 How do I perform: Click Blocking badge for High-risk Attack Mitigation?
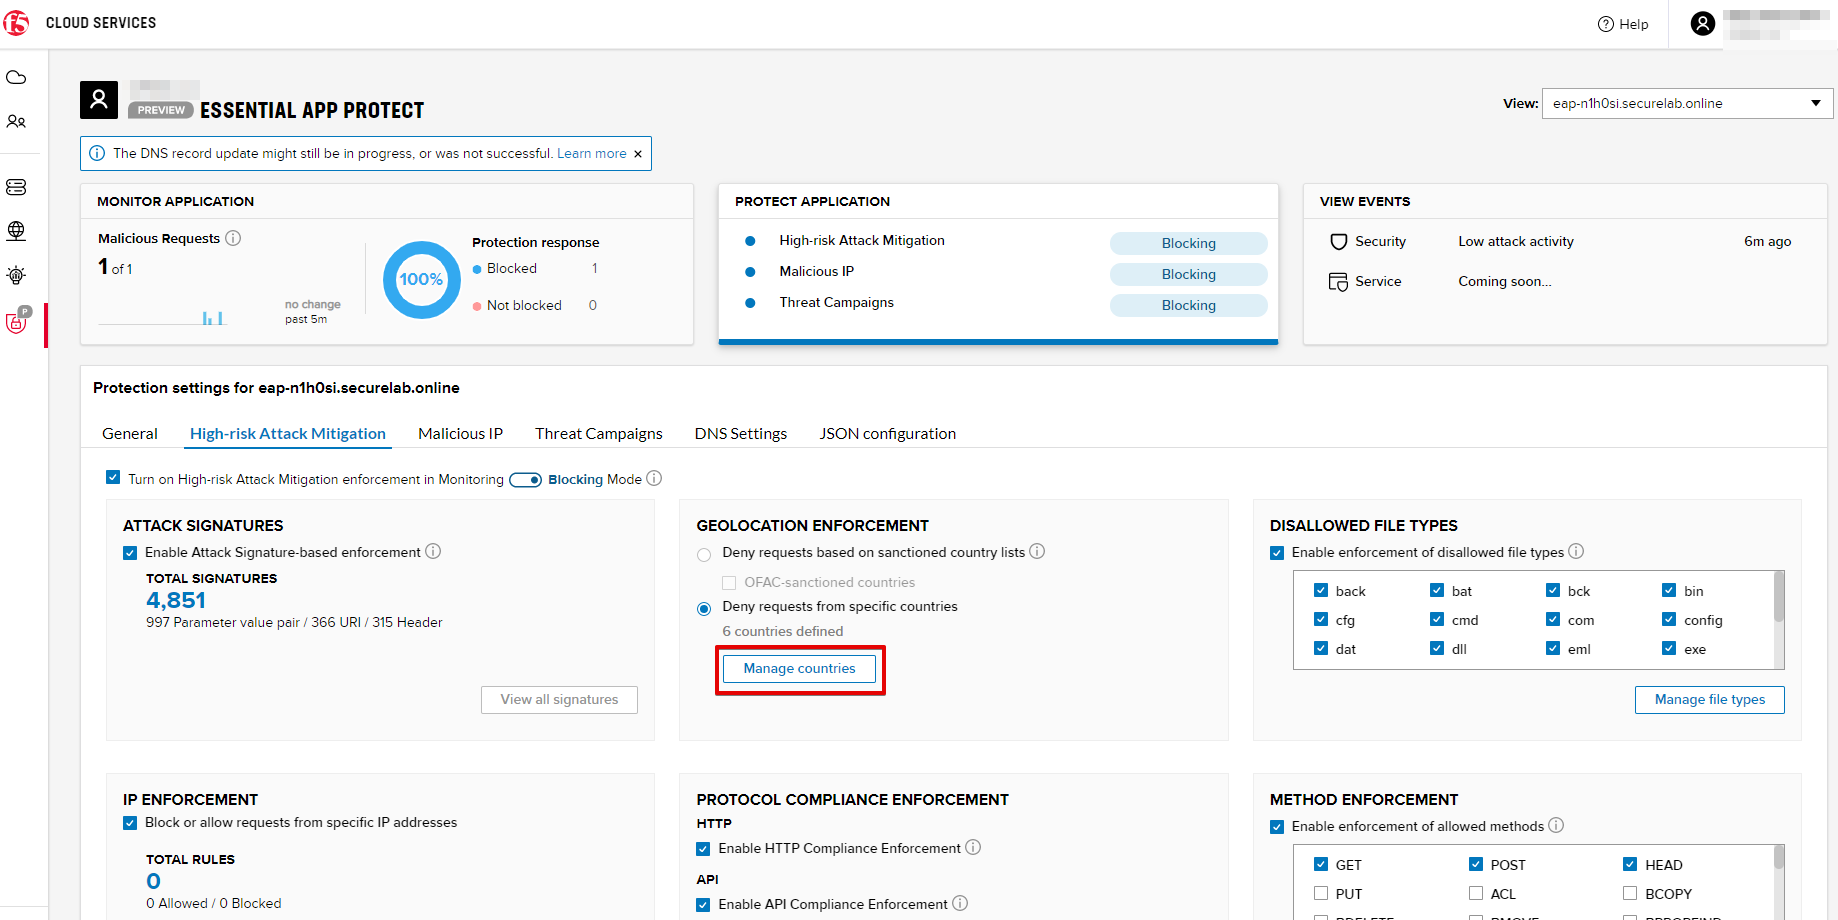point(1189,243)
